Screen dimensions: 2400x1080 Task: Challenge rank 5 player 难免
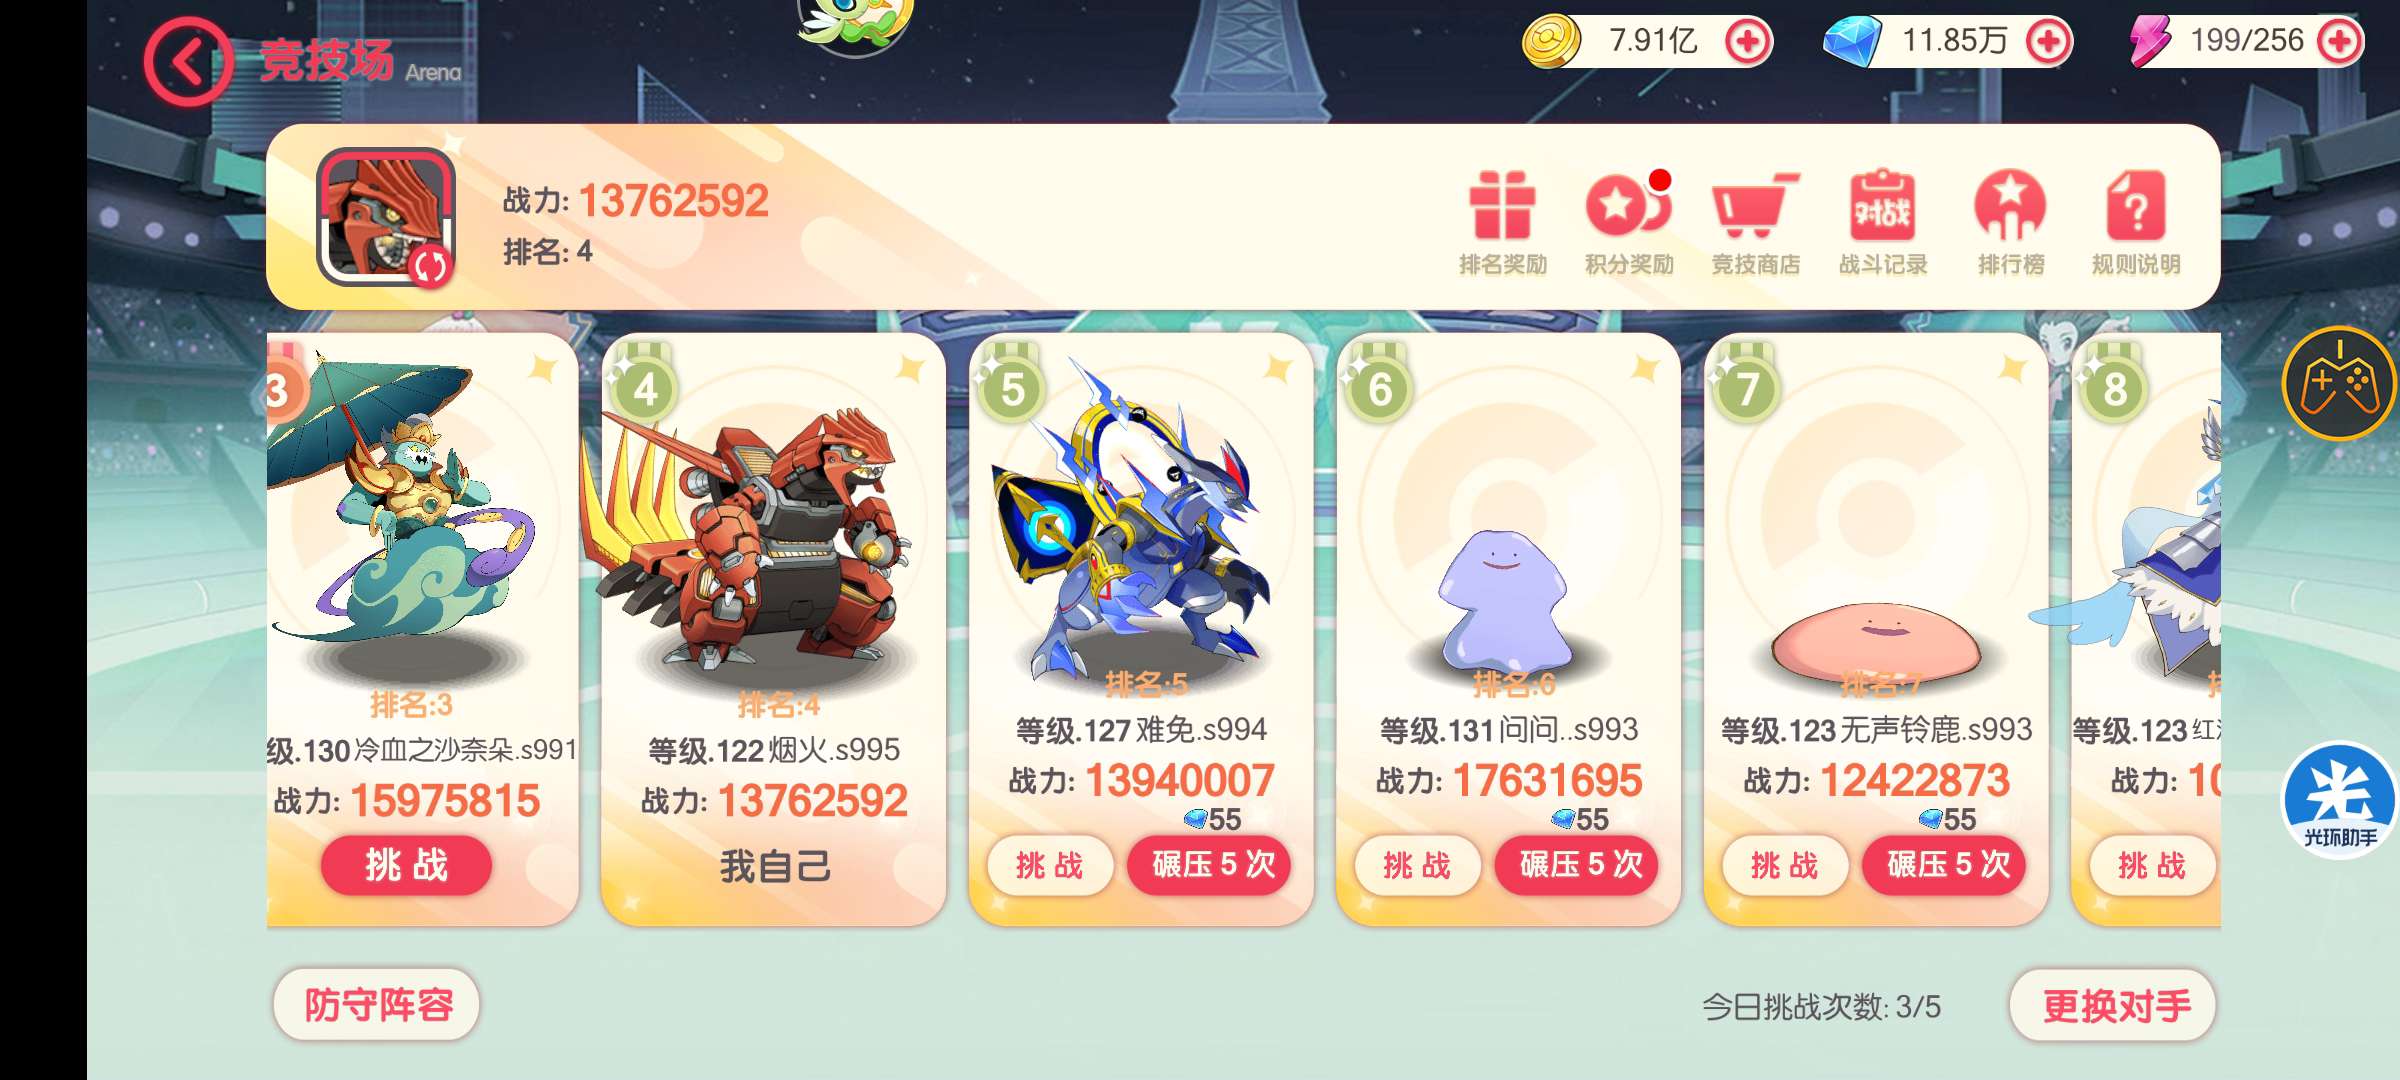click(1049, 865)
